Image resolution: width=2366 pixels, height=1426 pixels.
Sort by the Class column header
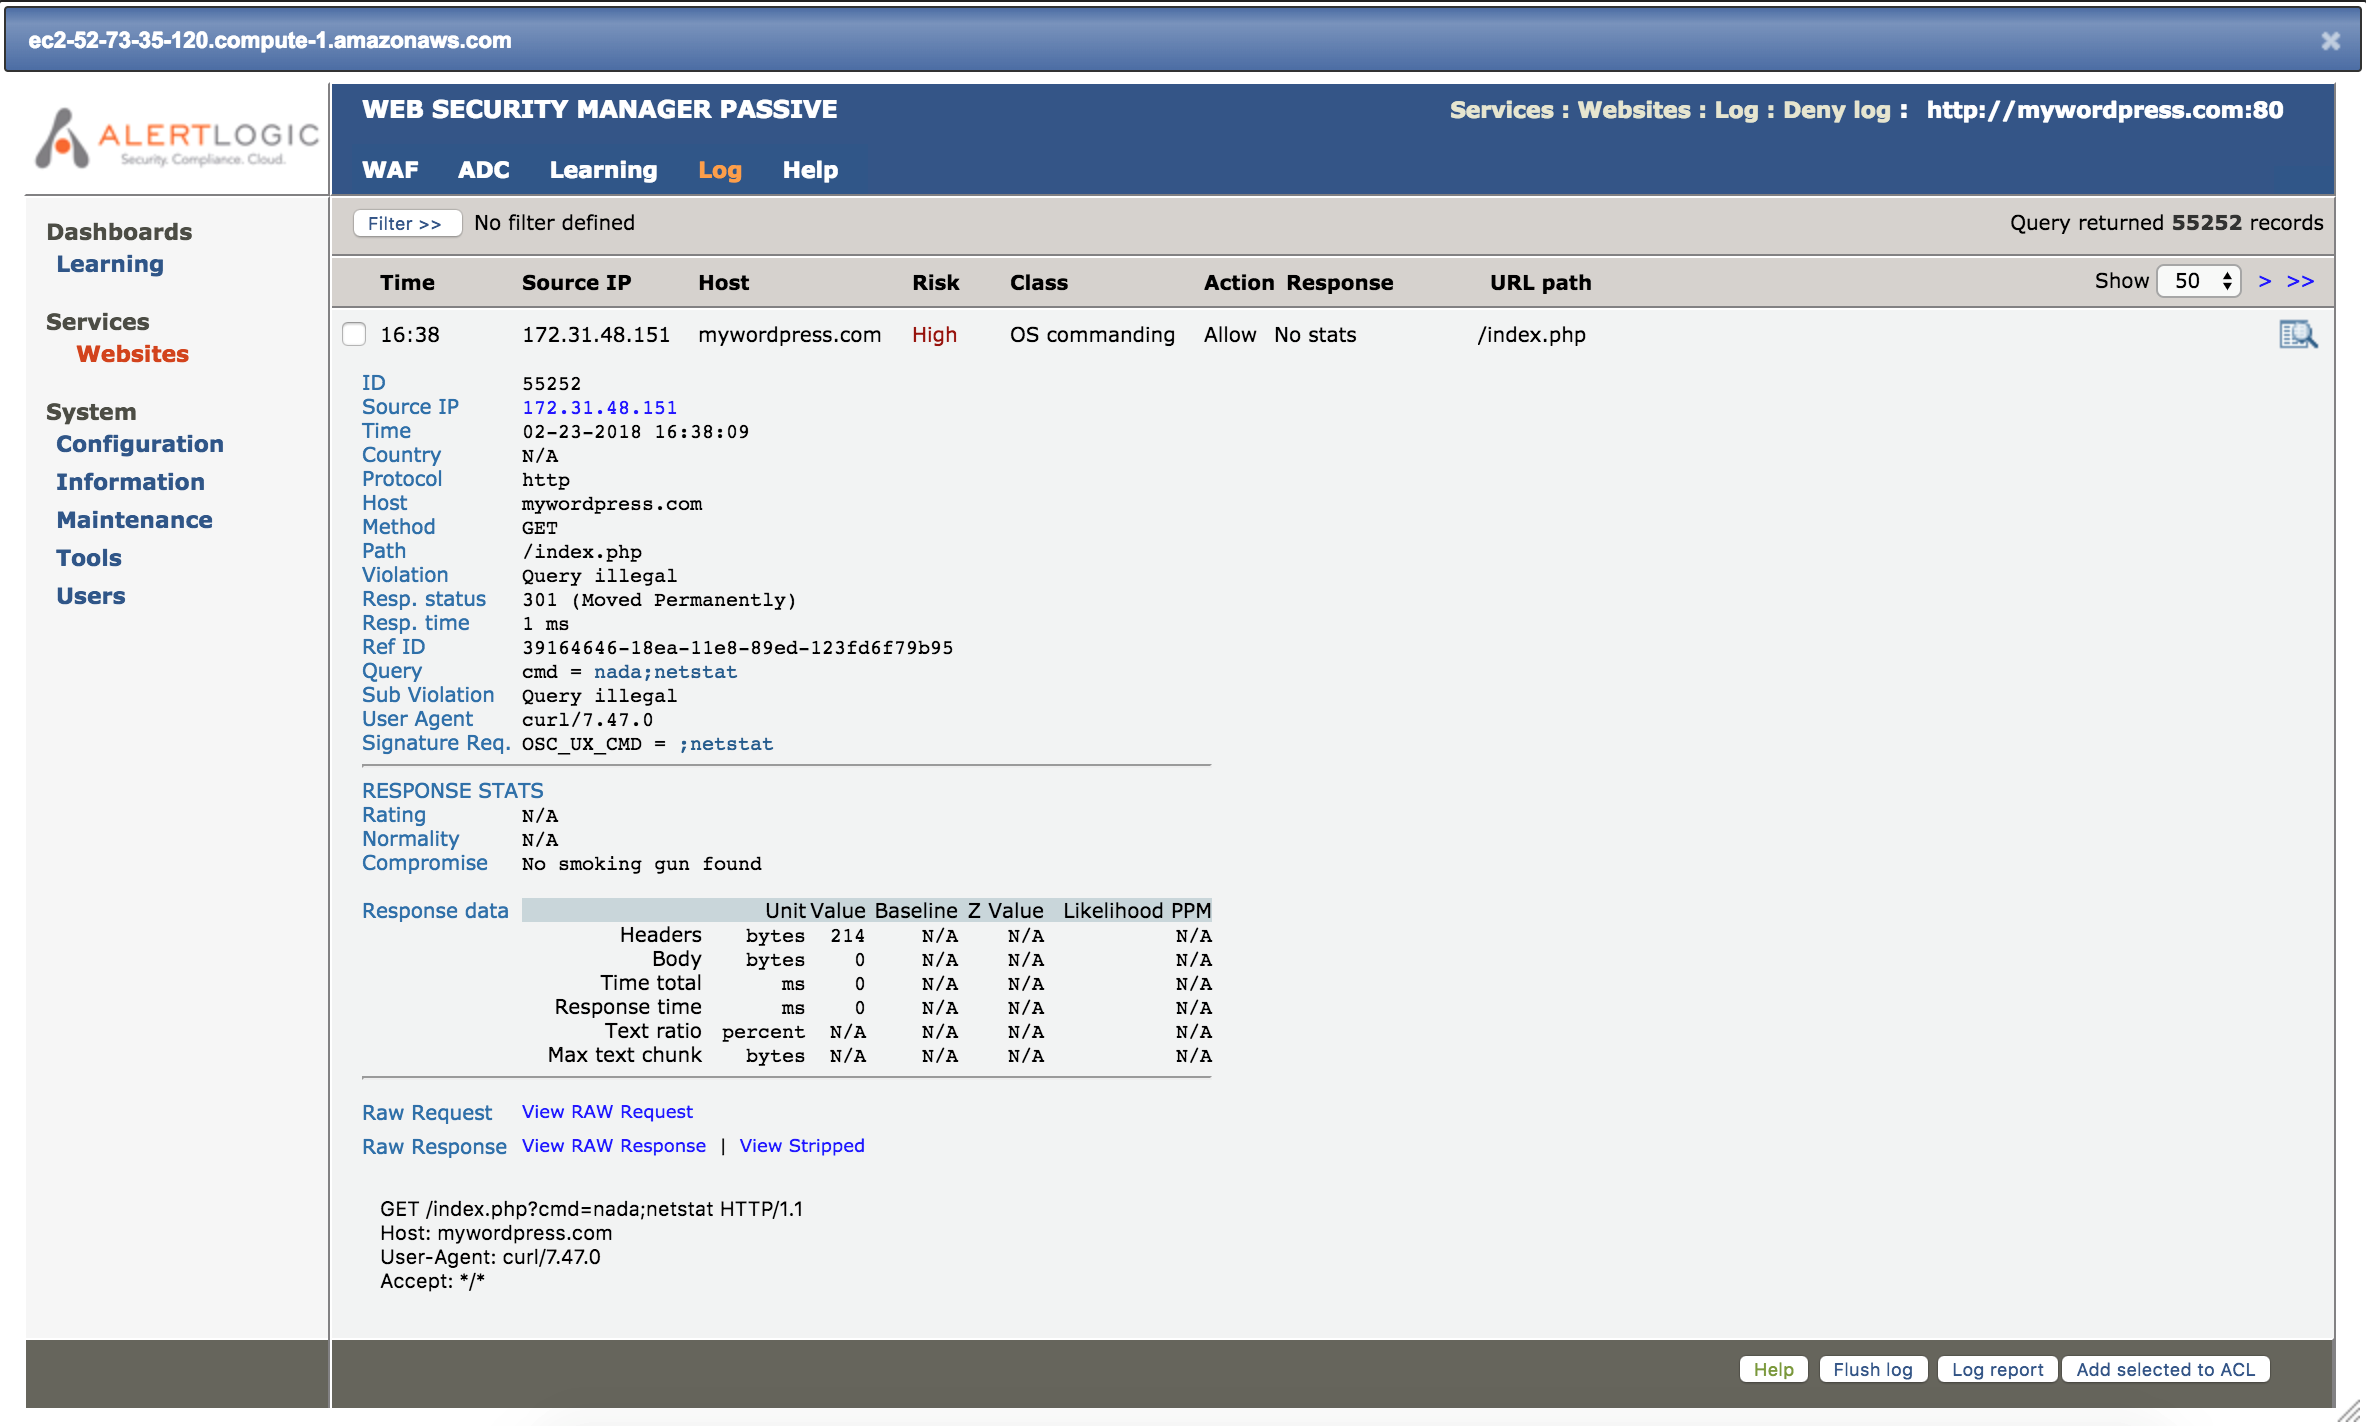click(1038, 283)
